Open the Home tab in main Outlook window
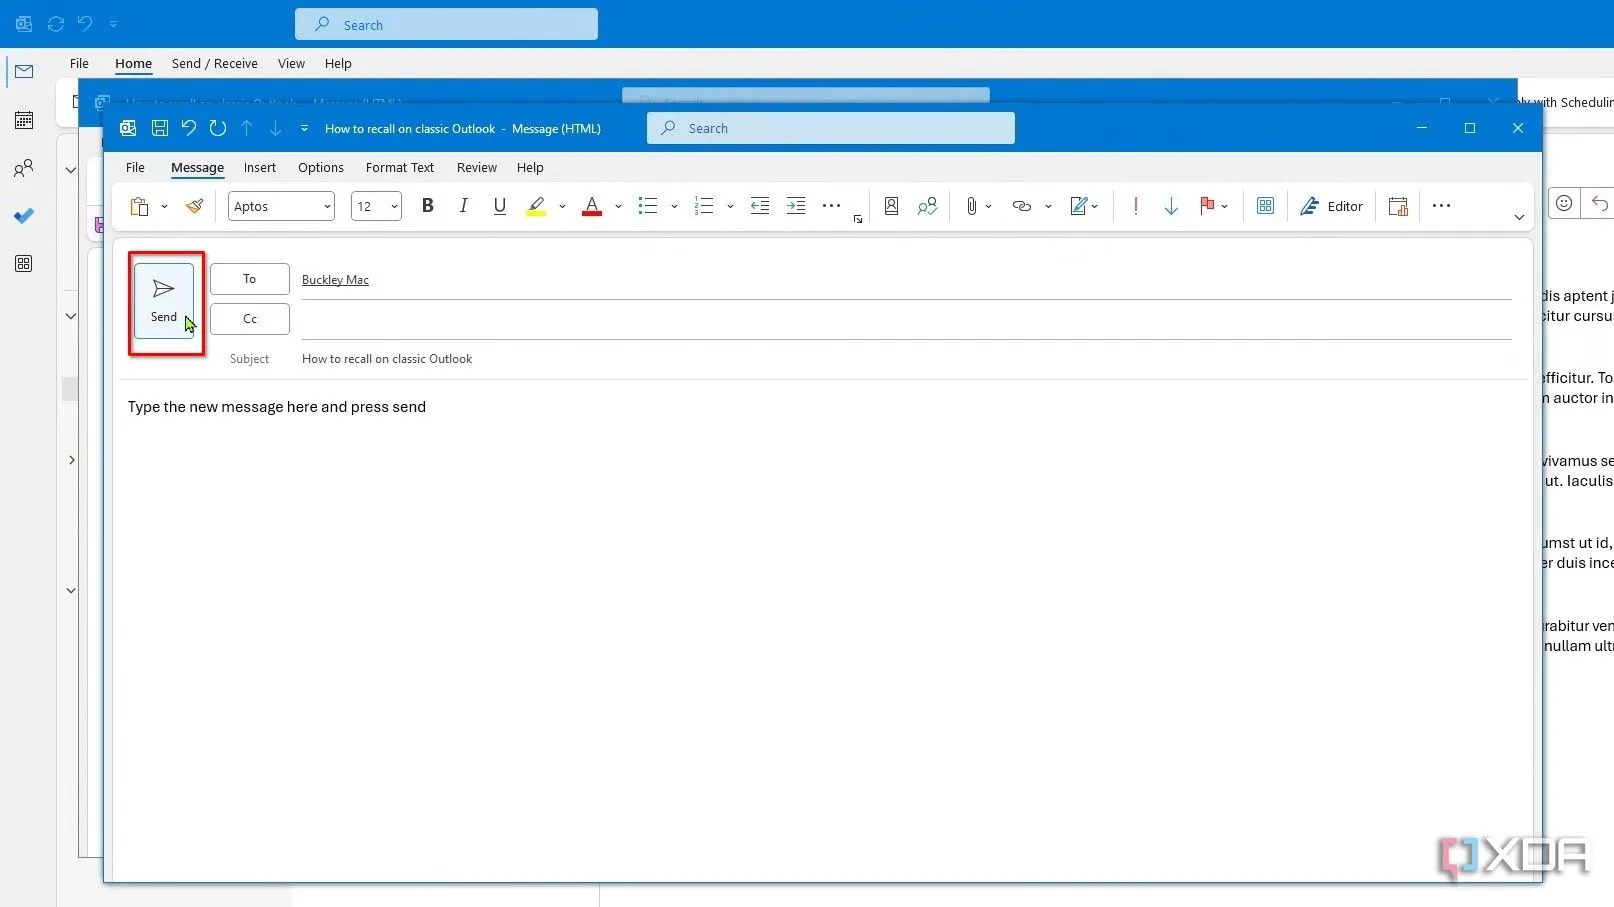Image resolution: width=1614 pixels, height=907 pixels. 133,63
